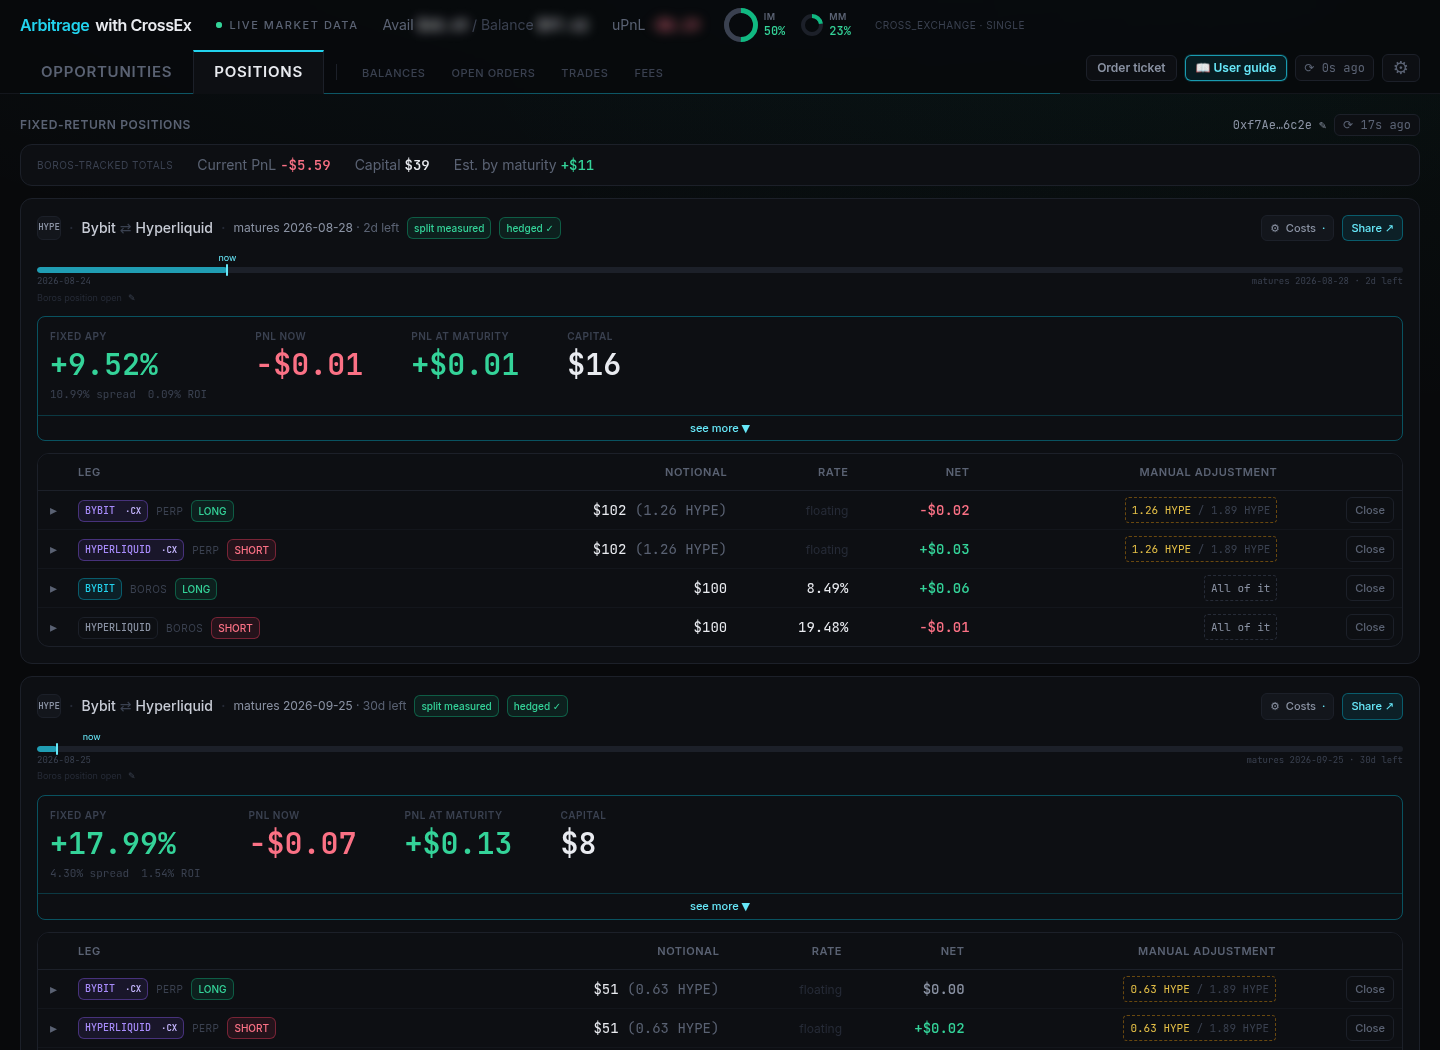Image resolution: width=1440 pixels, height=1050 pixels.
Task: Expand the $51 Bybit CX perp long leg
Action: tap(54, 990)
